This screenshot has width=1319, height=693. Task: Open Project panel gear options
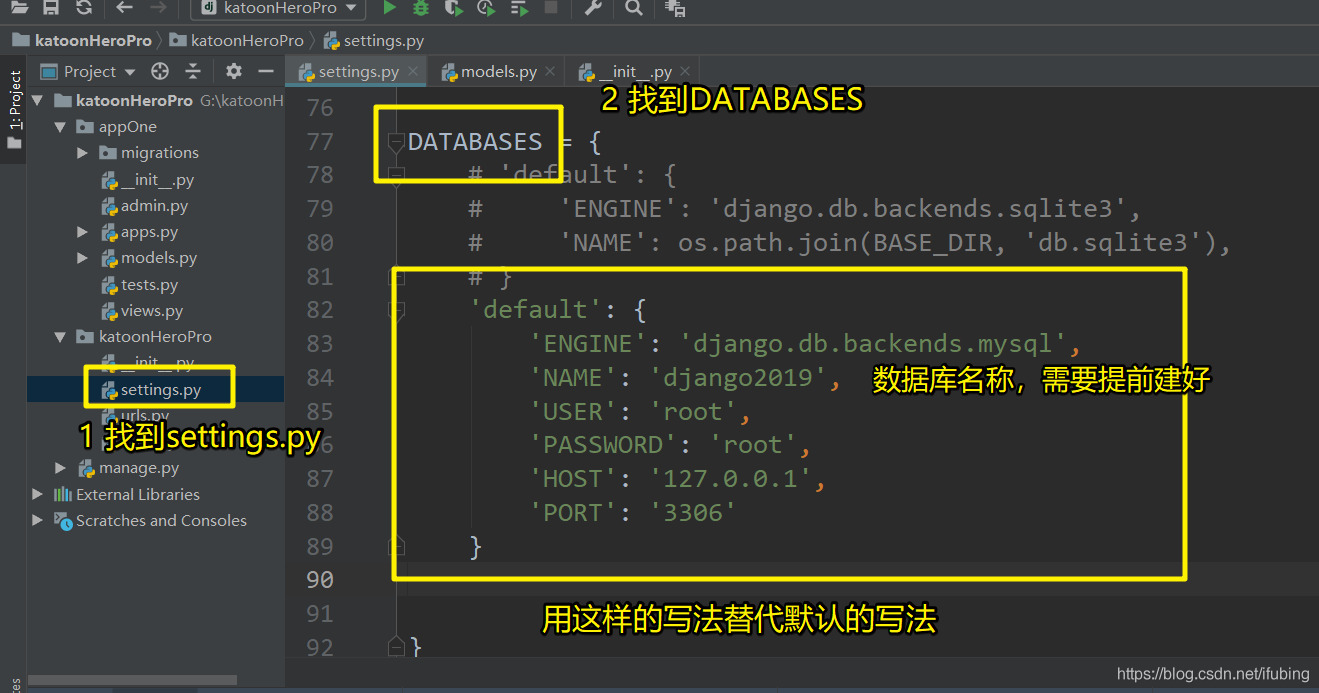pos(234,71)
